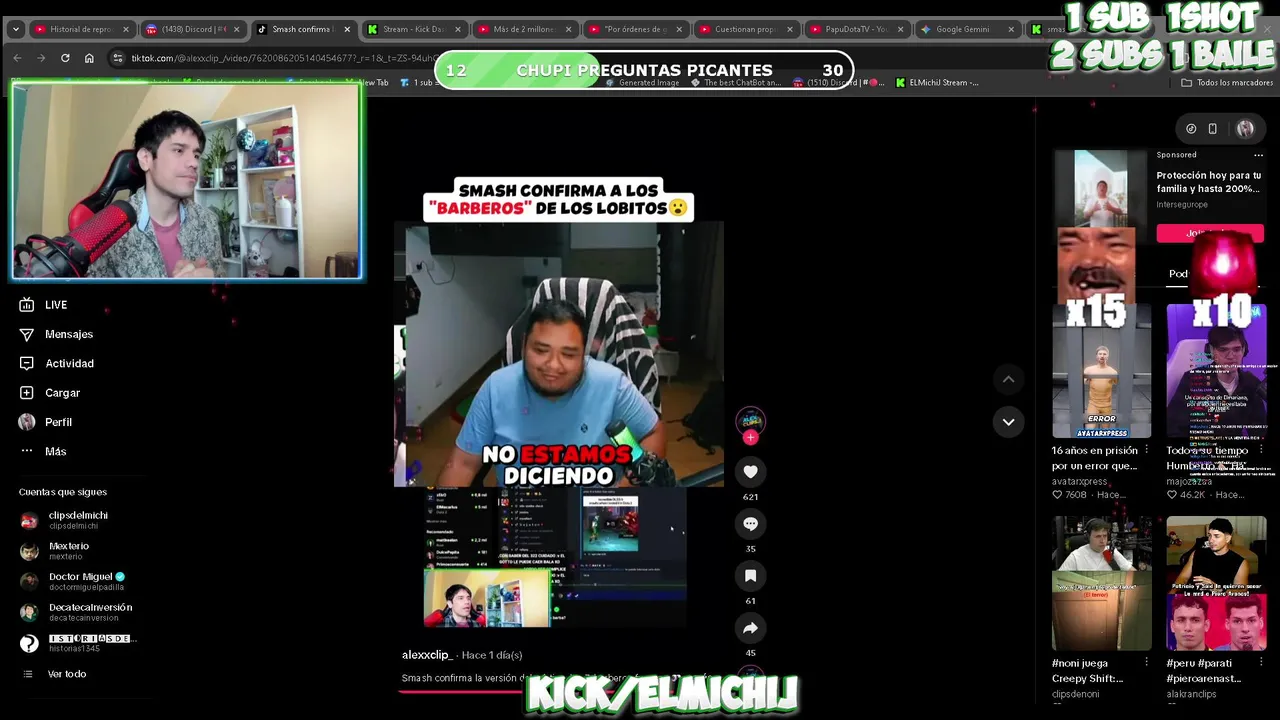Open the sponsored 'Protección hoy para tu familia' ad
The width and height of the screenshot is (1280, 720).
1208,182
